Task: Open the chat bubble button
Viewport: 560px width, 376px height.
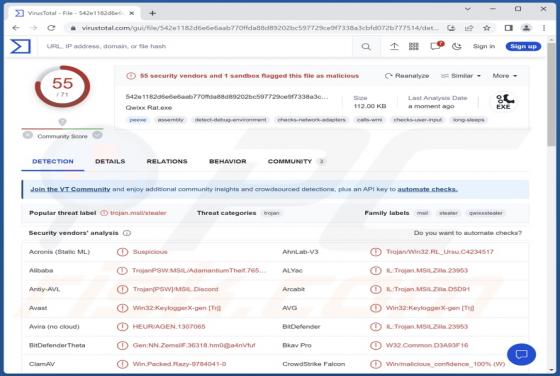Action: click(x=521, y=354)
